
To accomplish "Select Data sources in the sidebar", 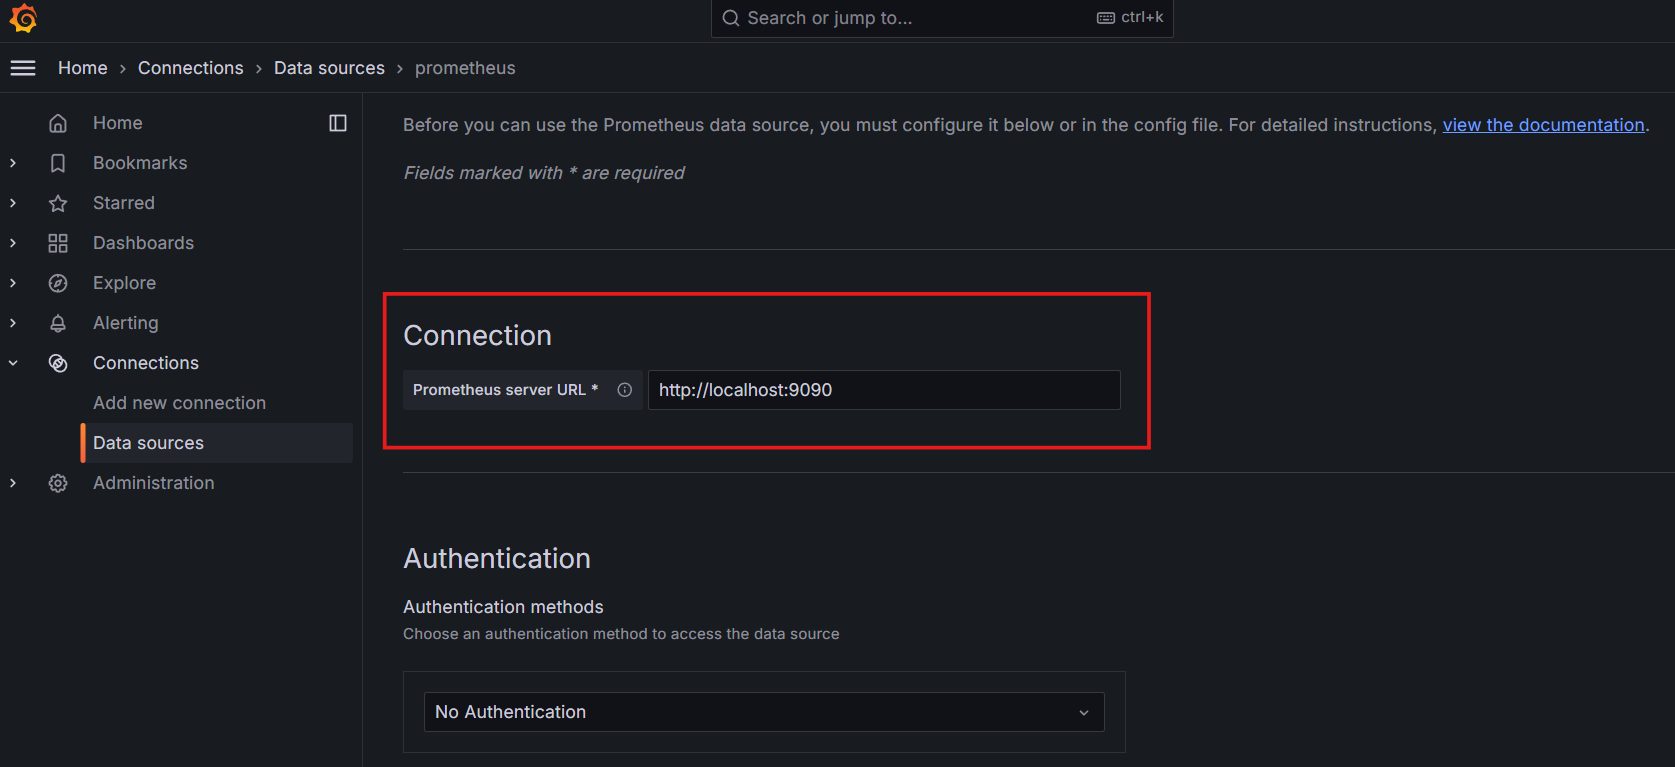I will tap(148, 443).
